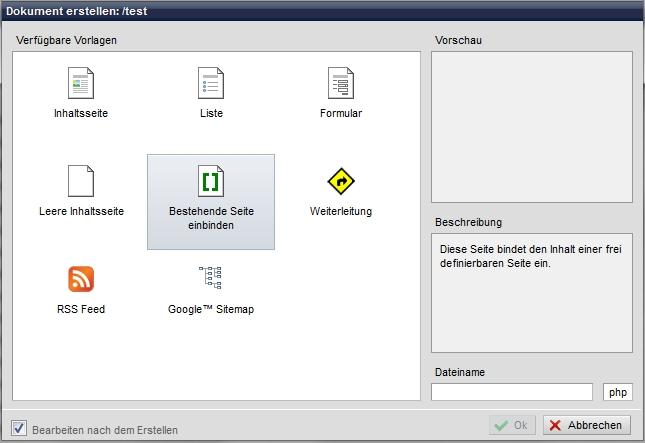Cancel with the Abbrechen button
The height and width of the screenshot is (443, 645).
[587, 425]
